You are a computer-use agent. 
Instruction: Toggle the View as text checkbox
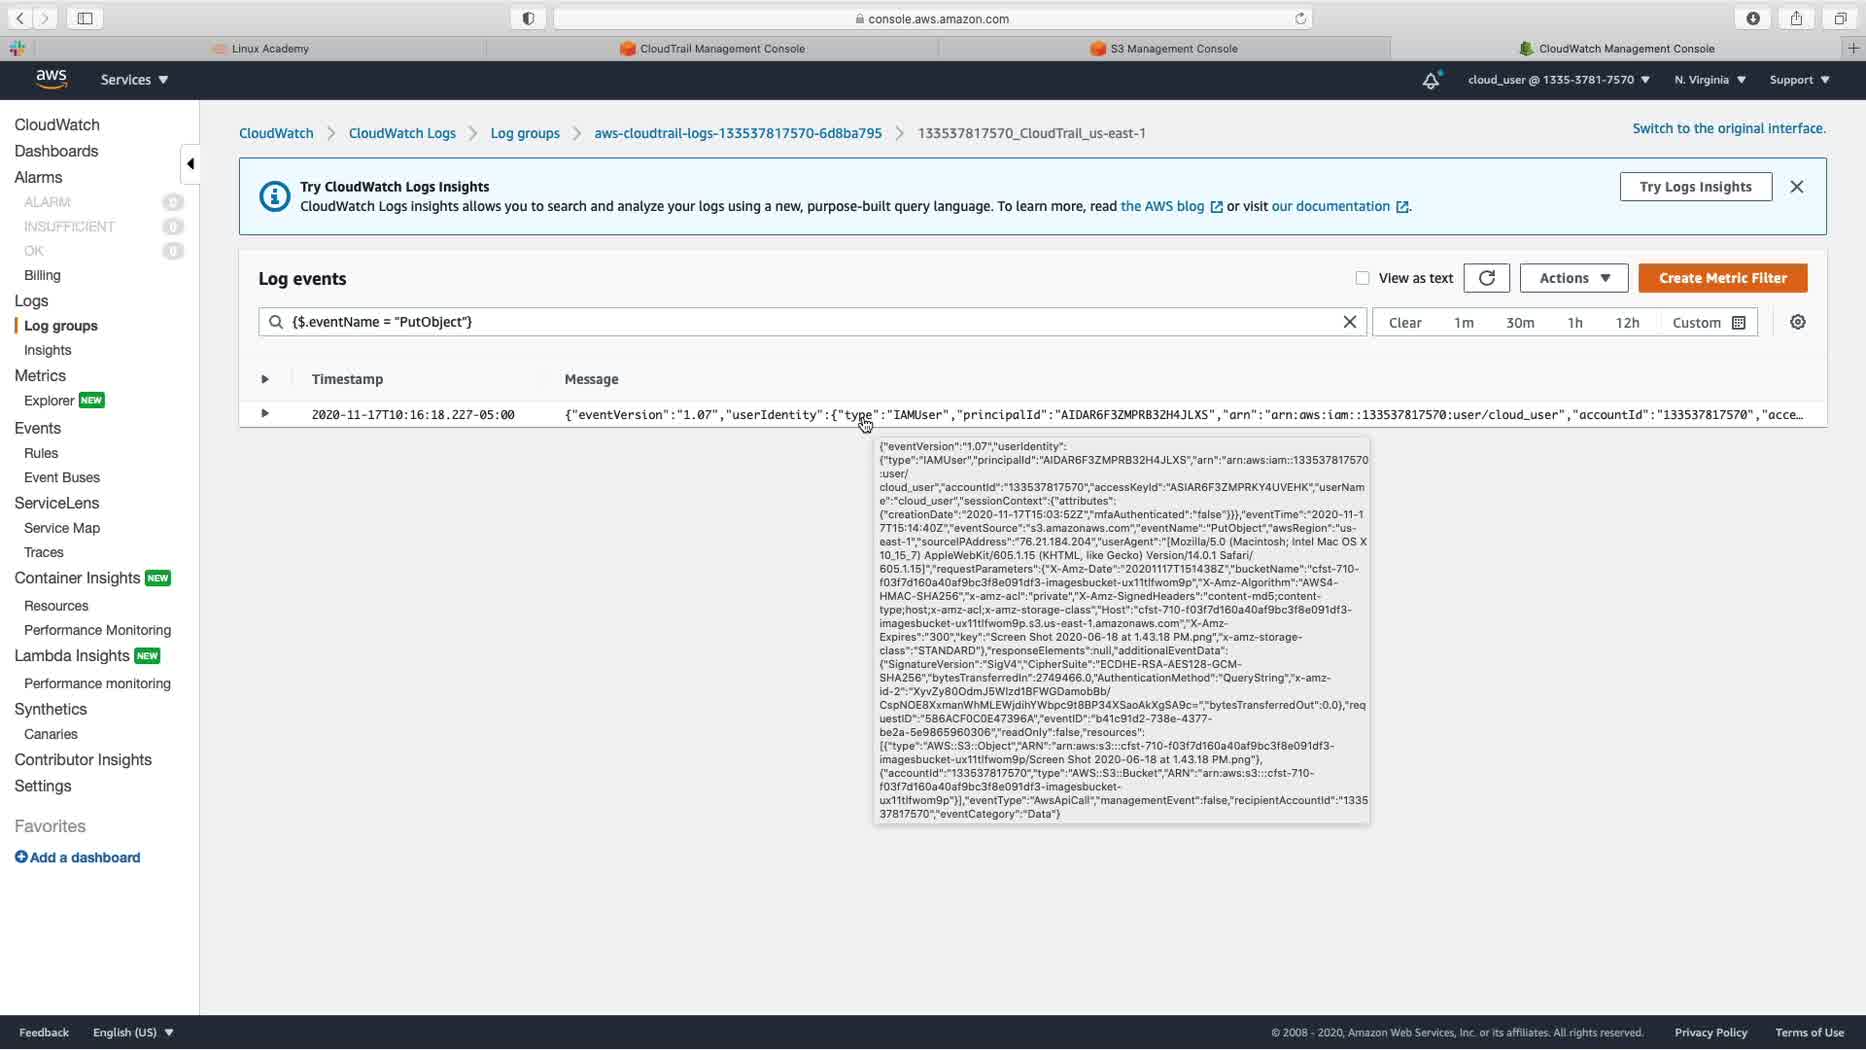[1362, 278]
